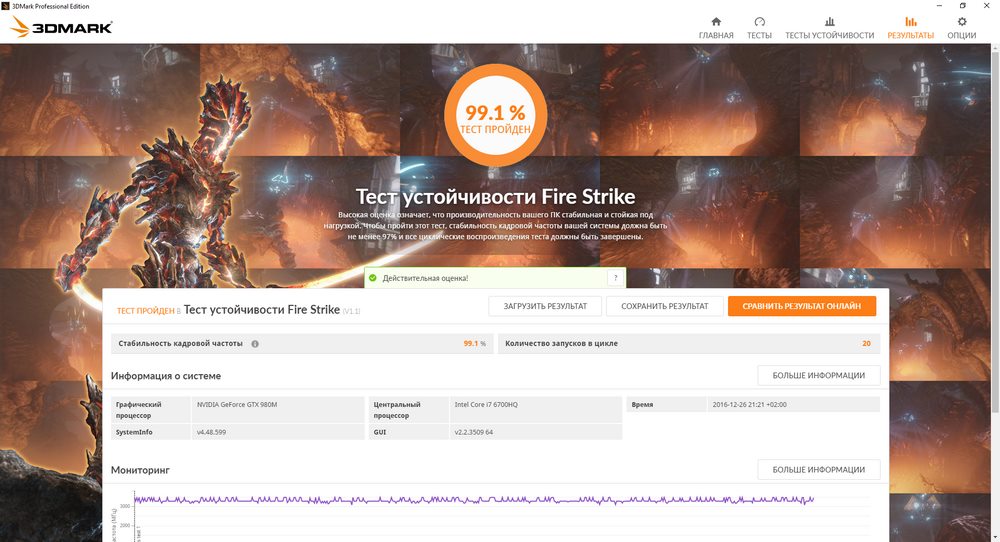This screenshot has height=542, width=1000.
Task: Click the Действительная оценка! message
Action: tap(425, 278)
